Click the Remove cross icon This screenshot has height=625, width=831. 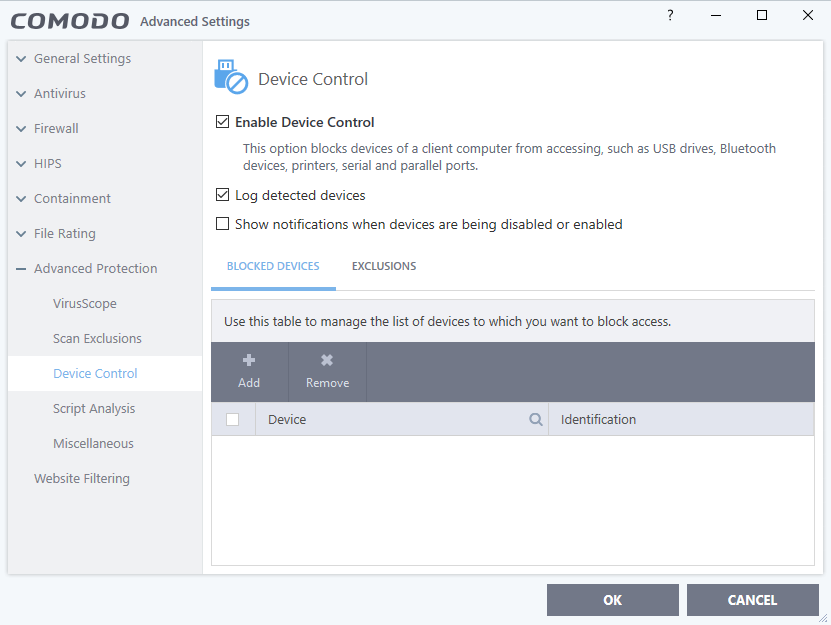coord(327,360)
